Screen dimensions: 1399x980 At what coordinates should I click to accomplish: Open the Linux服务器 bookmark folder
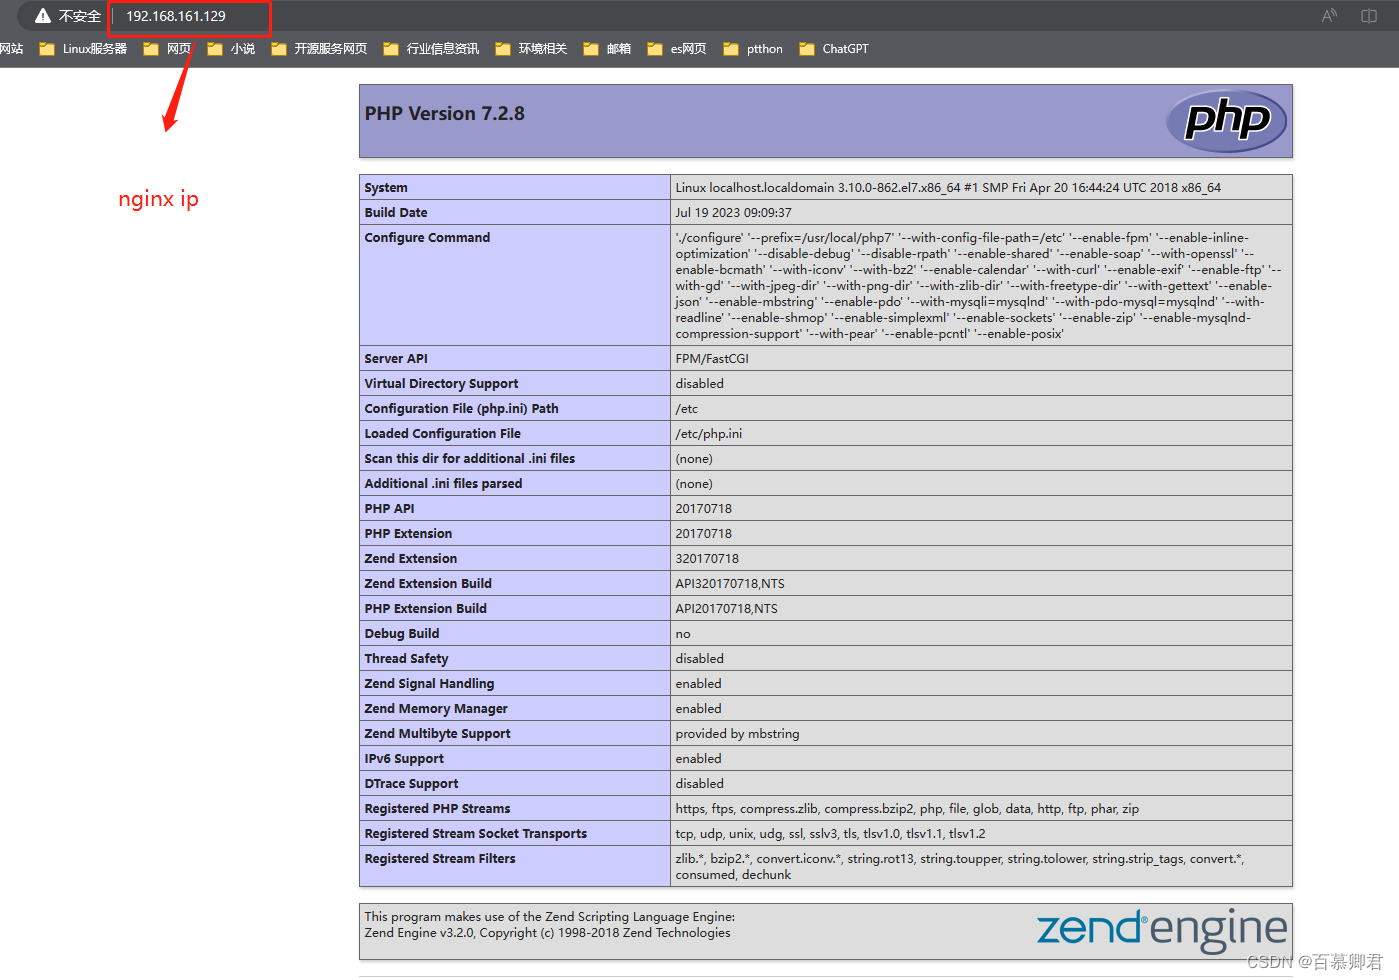tap(83, 49)
